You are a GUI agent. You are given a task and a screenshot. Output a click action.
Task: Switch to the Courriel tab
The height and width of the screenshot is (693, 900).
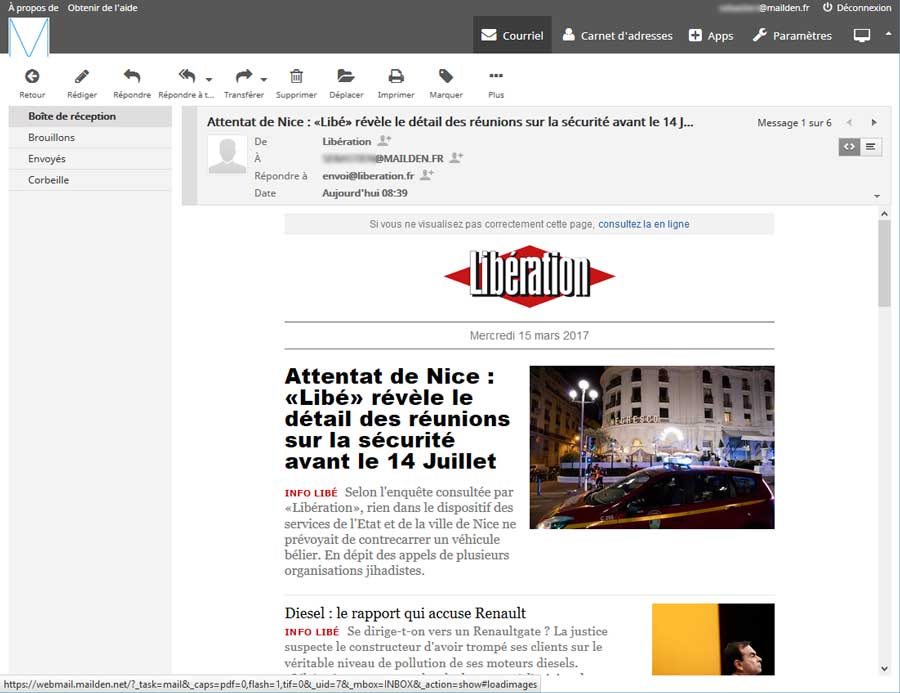(512, 36)
